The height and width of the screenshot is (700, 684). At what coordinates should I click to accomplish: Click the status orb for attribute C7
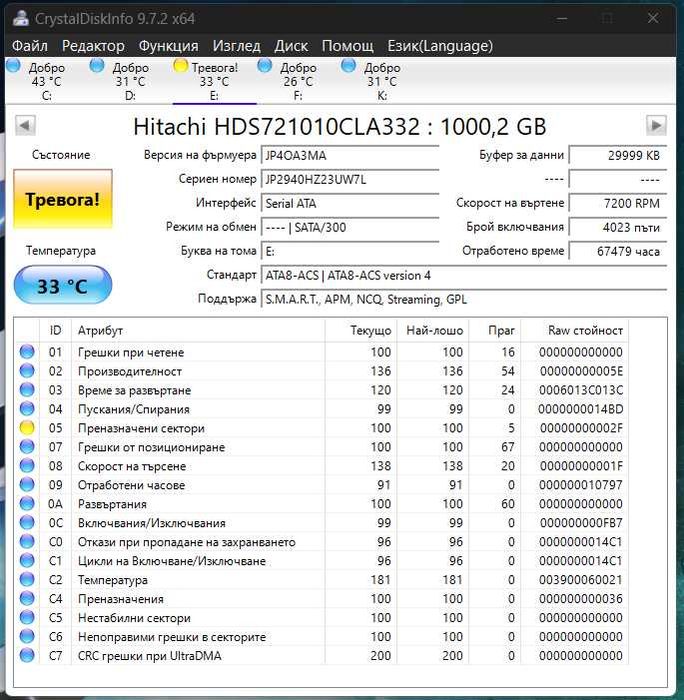pyautogui.click(x=27, y=655)
